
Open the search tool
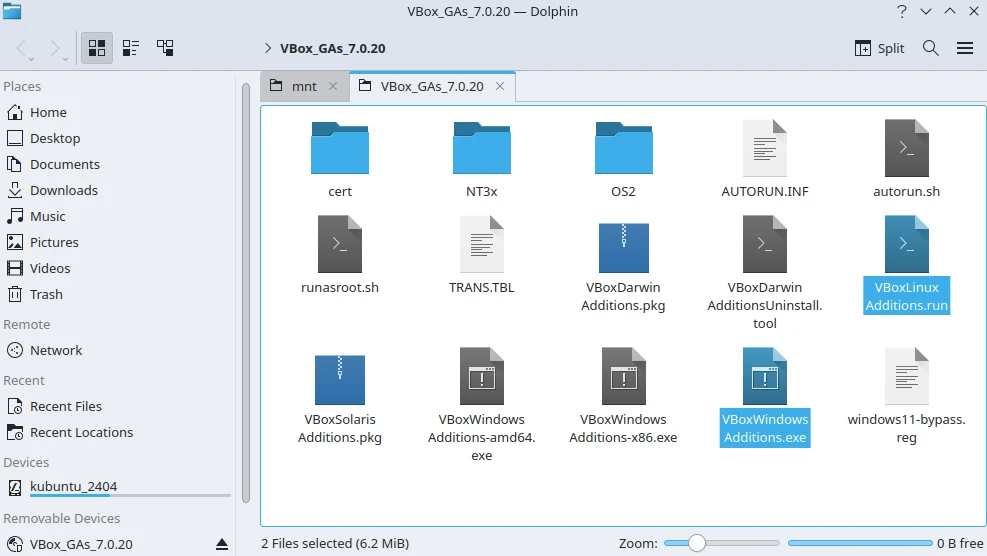click(x=930, y=48)
